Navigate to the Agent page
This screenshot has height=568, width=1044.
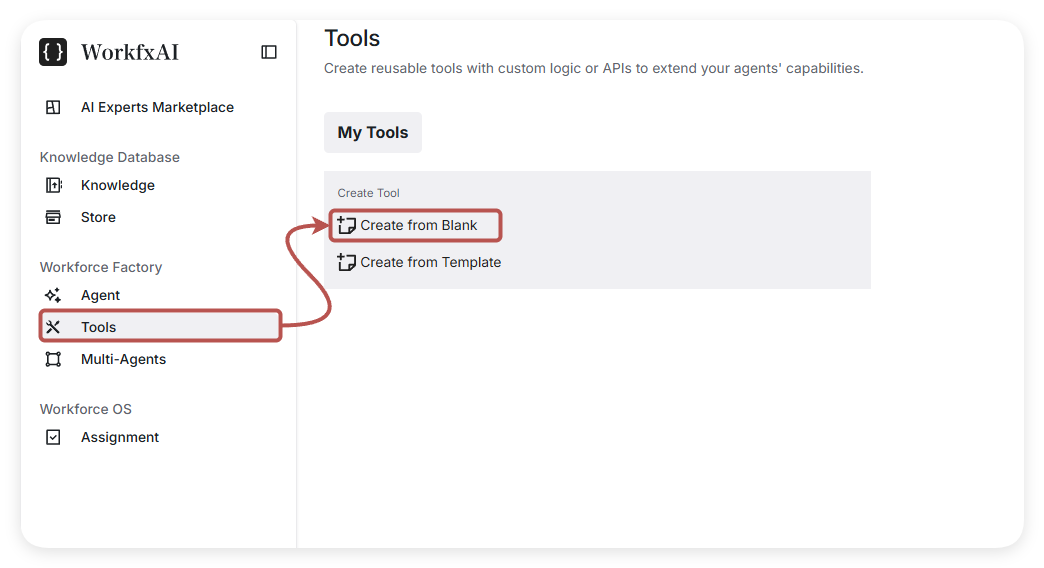100,295
